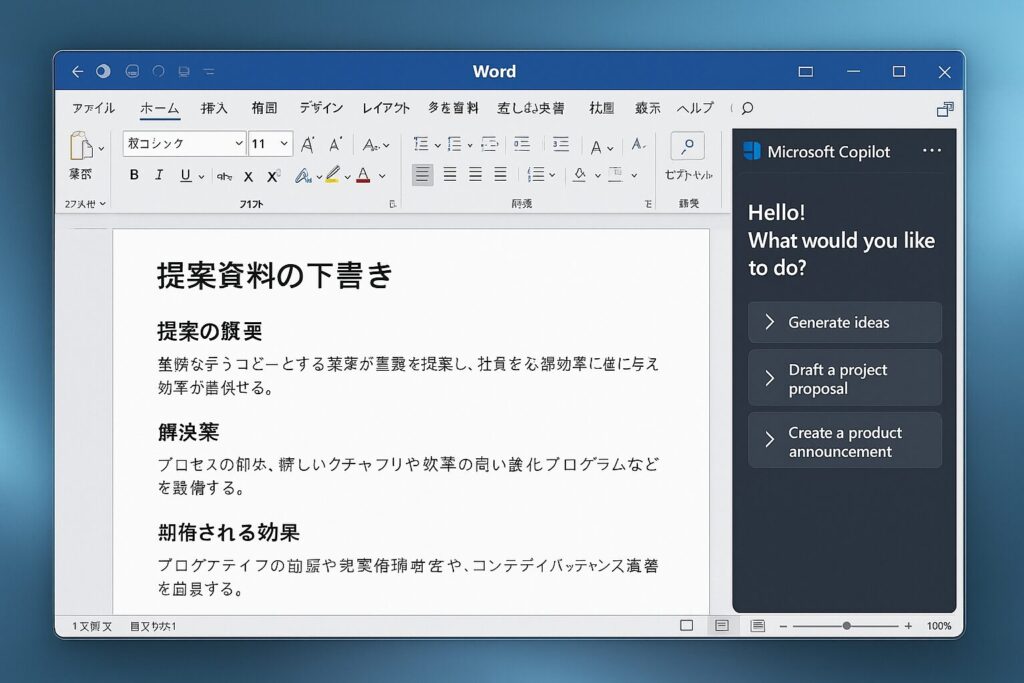Click the change case Aa button
The image size is (1024, 683).
(372, 145)
